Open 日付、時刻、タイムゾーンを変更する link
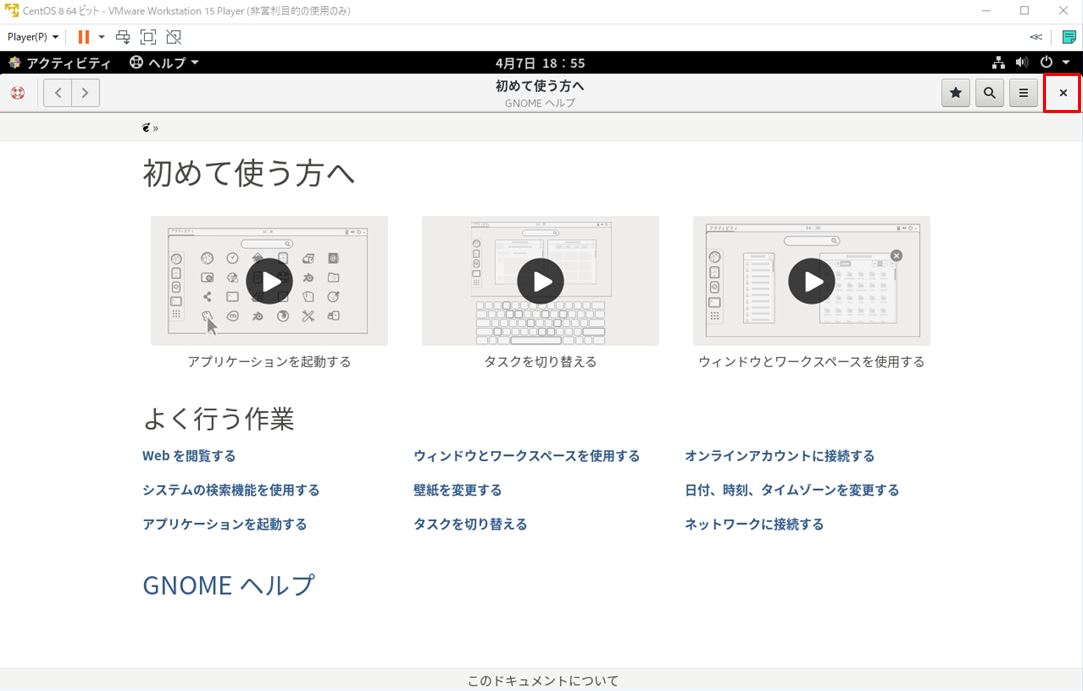 pyautogui.click(x=792, y=490)
